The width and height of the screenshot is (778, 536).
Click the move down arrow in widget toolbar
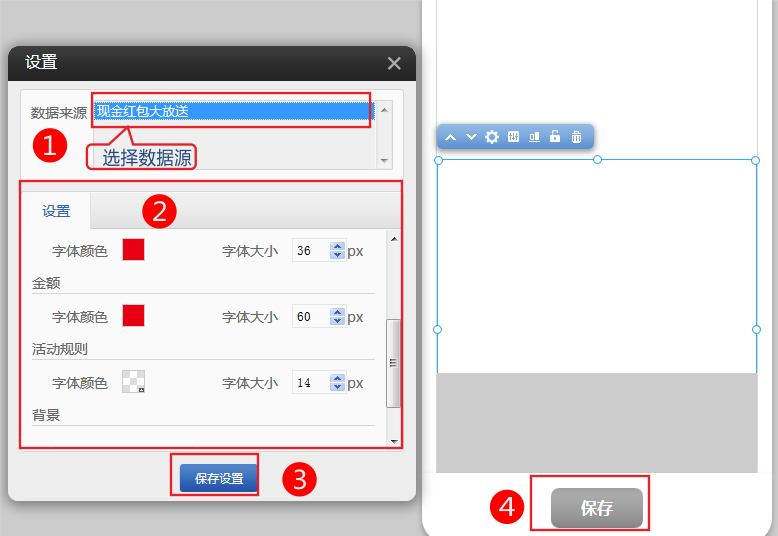(470, 137)
